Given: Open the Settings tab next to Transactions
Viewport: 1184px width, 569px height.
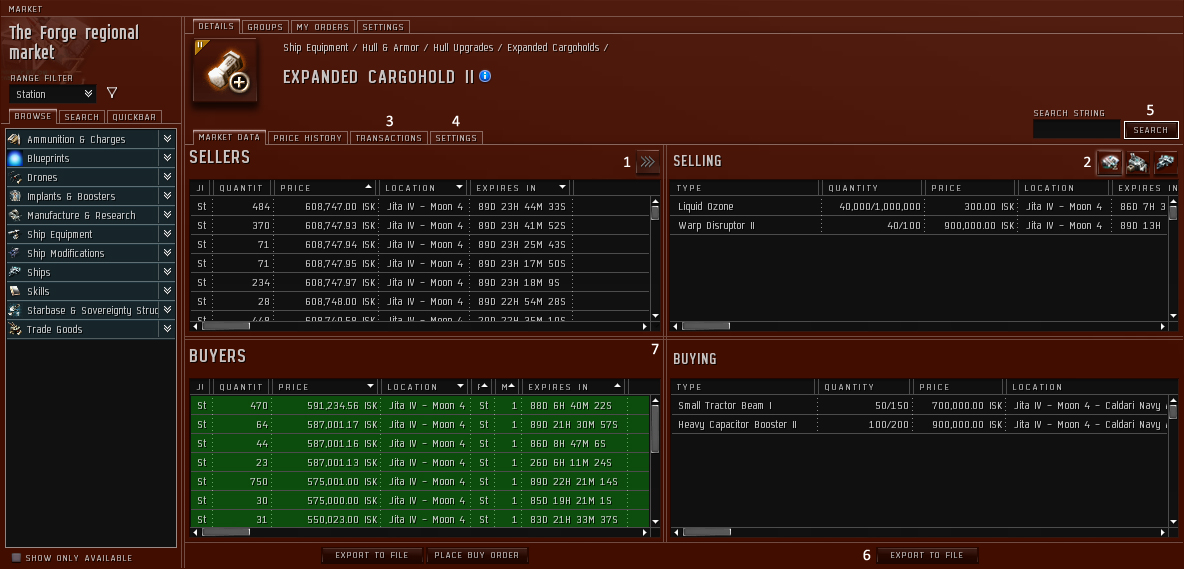Looking at the screenshot, I should [456, 138].
